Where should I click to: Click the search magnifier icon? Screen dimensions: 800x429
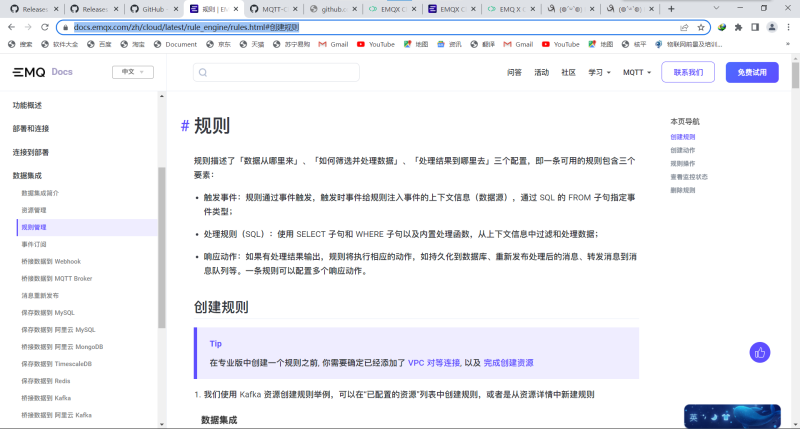[x=203, y=73]
